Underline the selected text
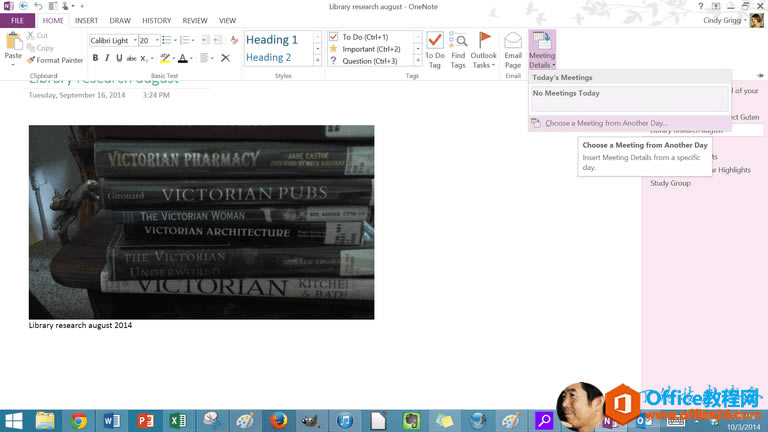The height and width of the screenshot is (432, 768). [x=119, y=58]
